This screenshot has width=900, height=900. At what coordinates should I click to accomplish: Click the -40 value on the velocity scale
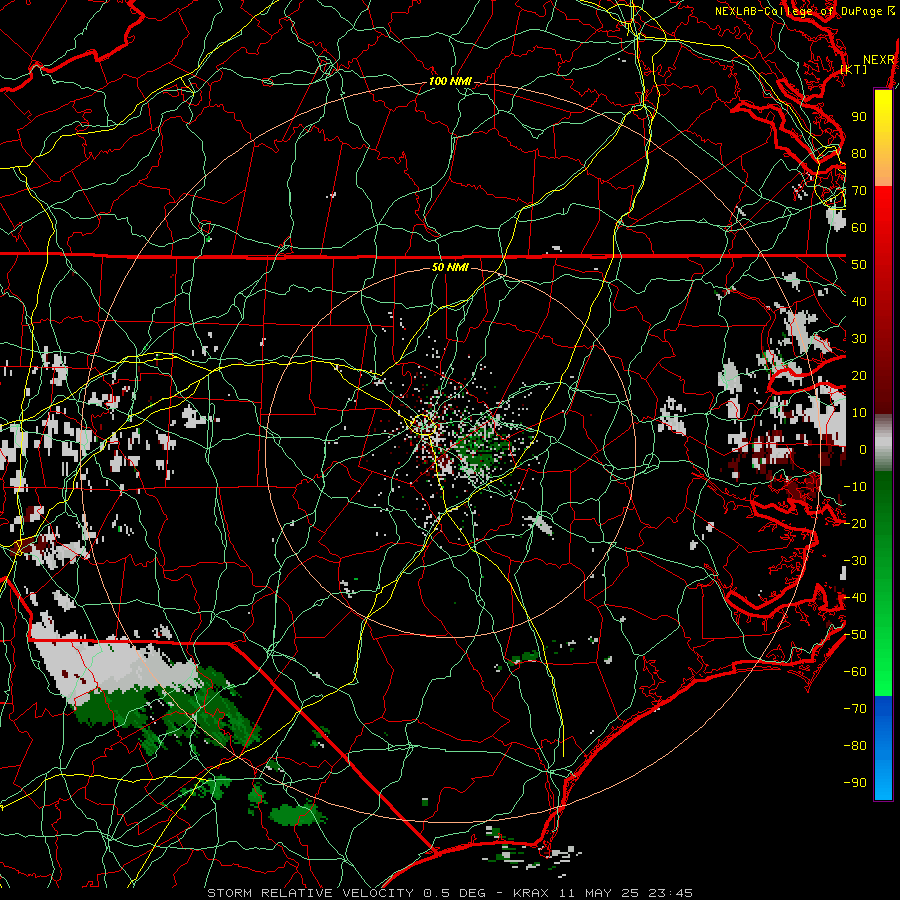click(x=855, y=598)
